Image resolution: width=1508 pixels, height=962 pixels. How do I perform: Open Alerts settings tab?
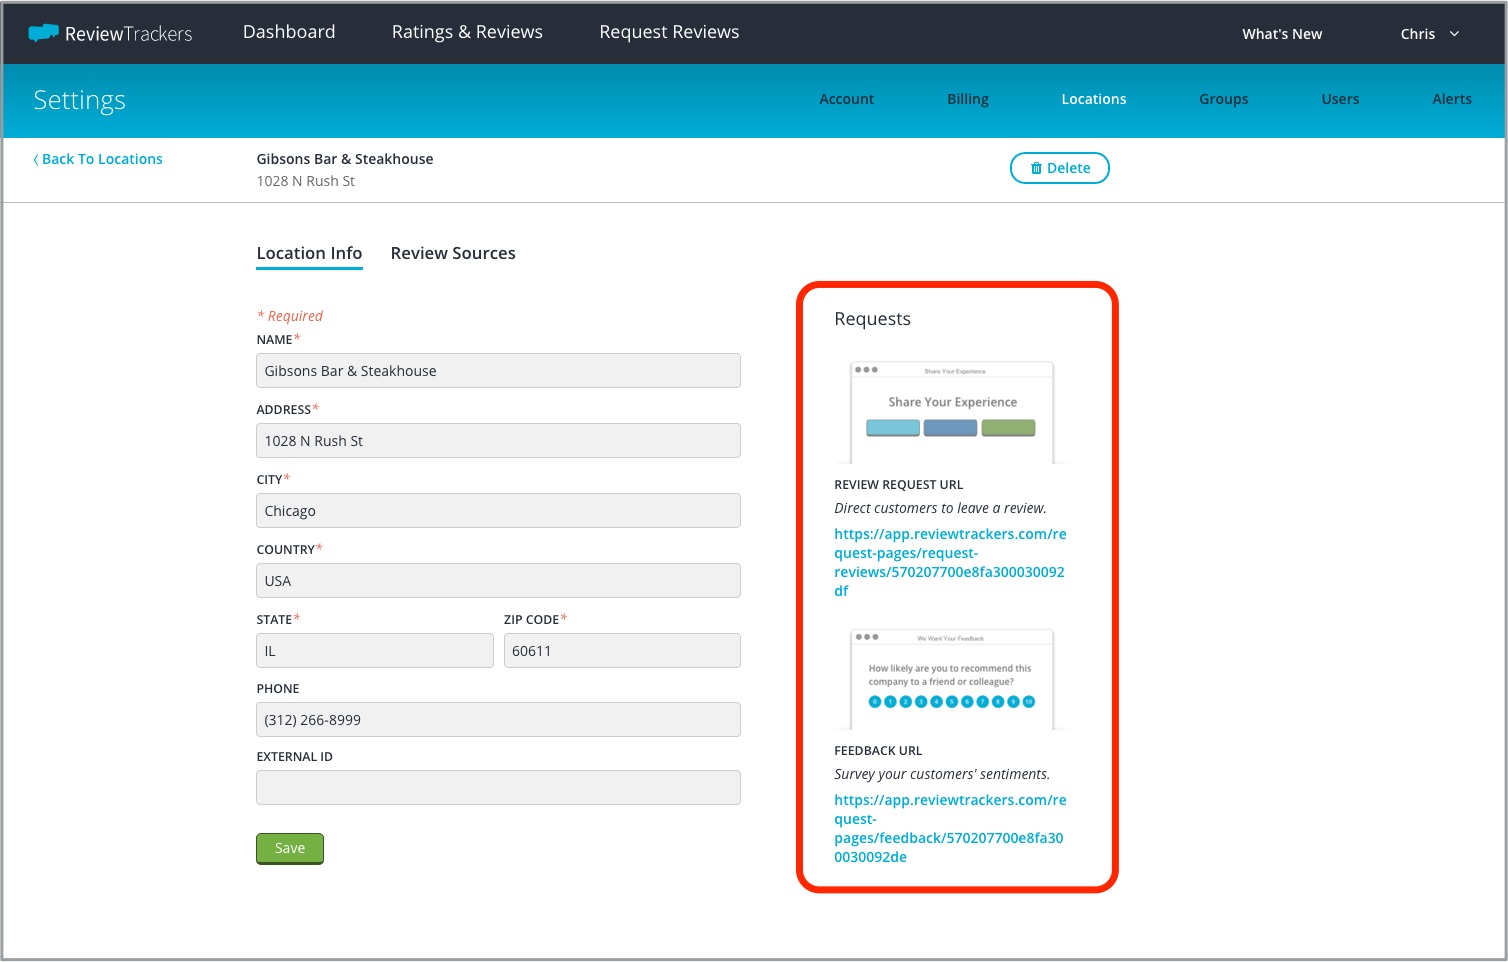tap(1452, 99)
